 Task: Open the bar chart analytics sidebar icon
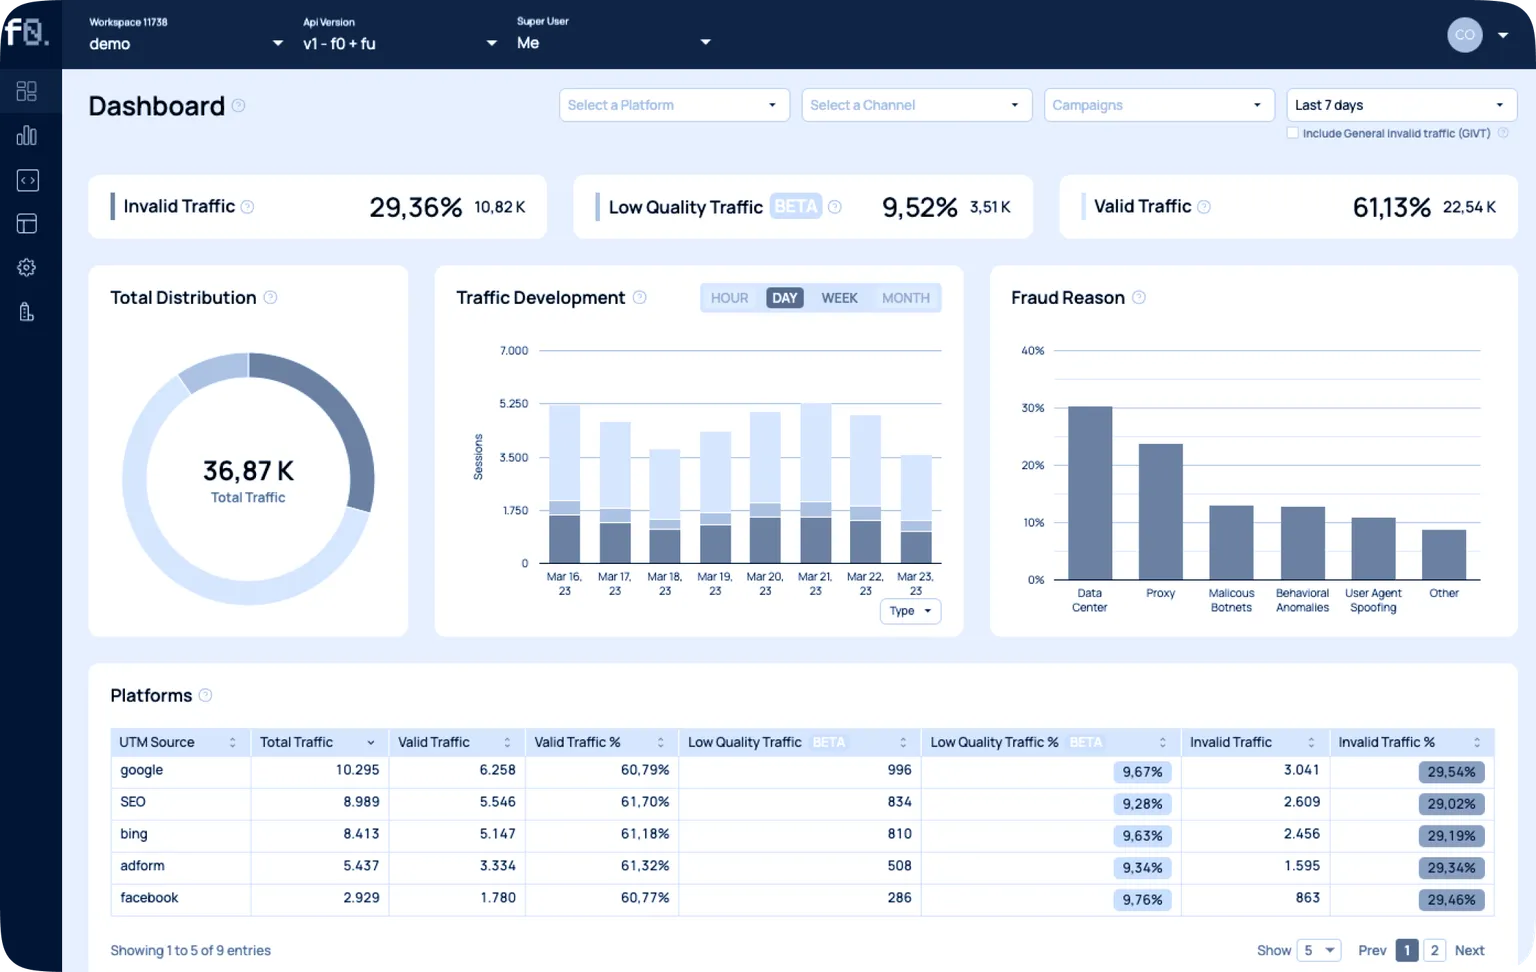27,136
